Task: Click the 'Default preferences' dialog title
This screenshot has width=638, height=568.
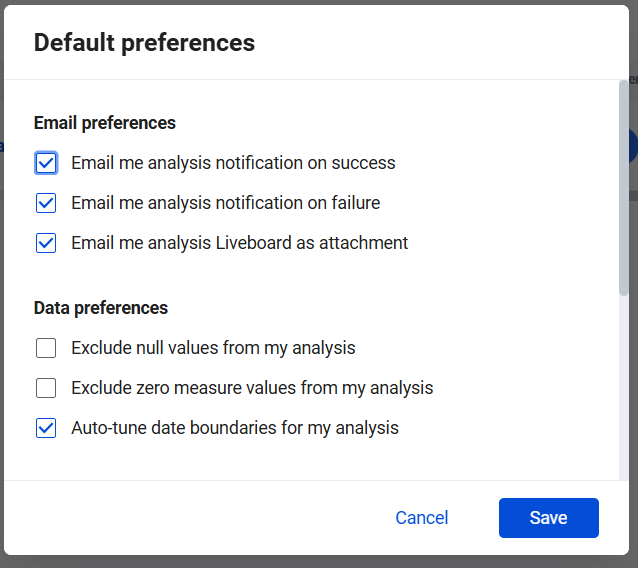Action: pos(144,43)
